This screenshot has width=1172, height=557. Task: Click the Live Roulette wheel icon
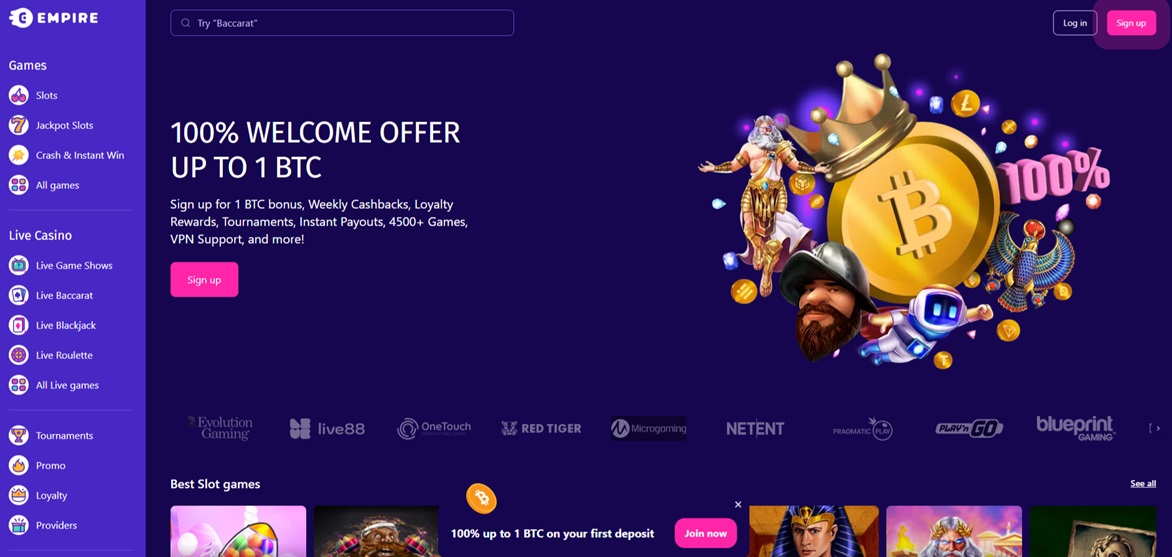(19, 355)
